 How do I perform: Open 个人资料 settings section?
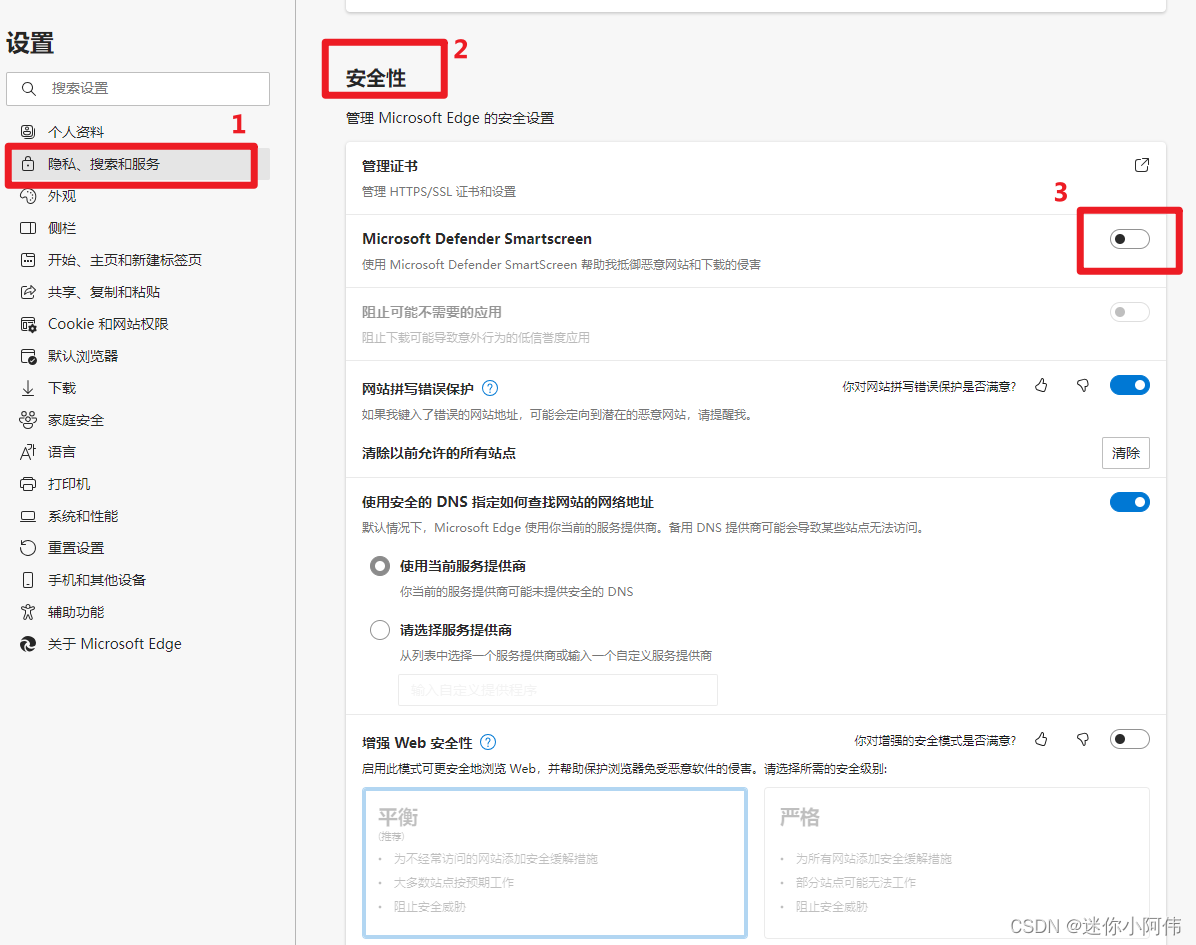click(x=137, y=132)
